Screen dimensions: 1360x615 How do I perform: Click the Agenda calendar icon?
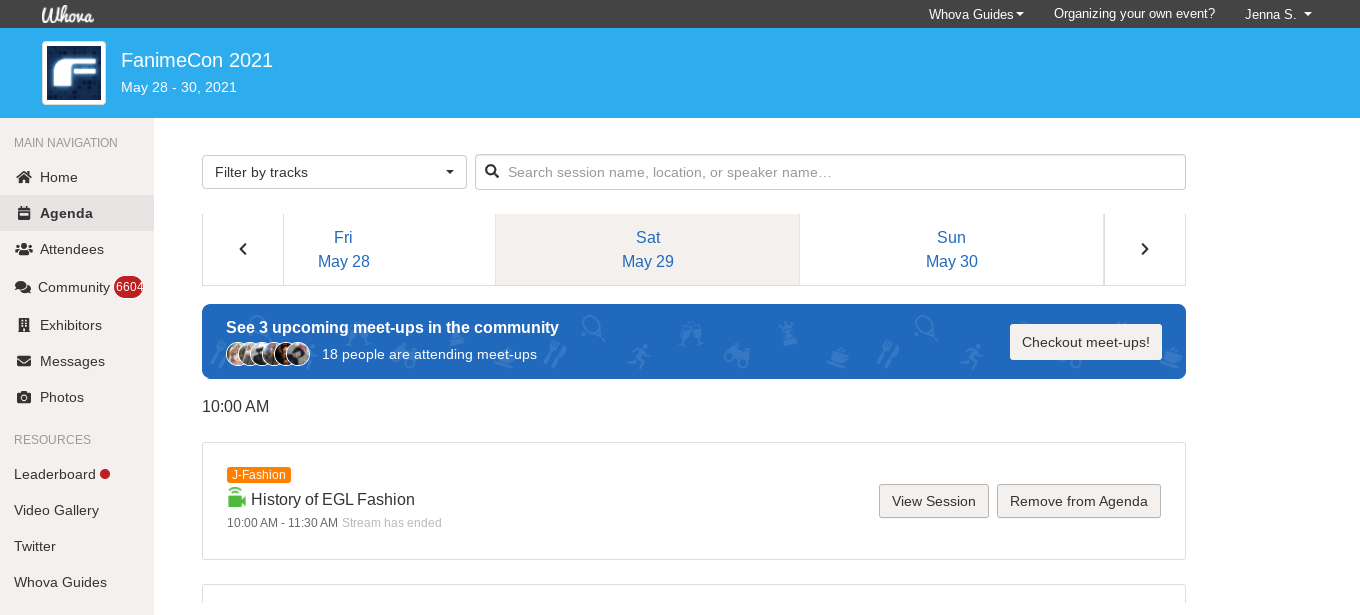coord(24,213)
